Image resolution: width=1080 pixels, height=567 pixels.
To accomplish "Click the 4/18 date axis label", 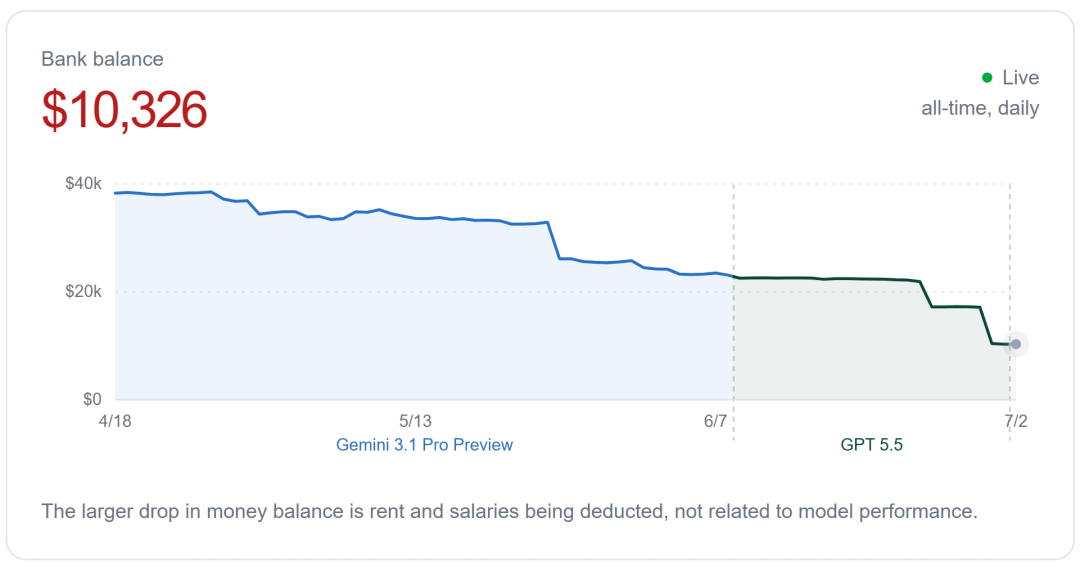I will click(x=115, y=421).
